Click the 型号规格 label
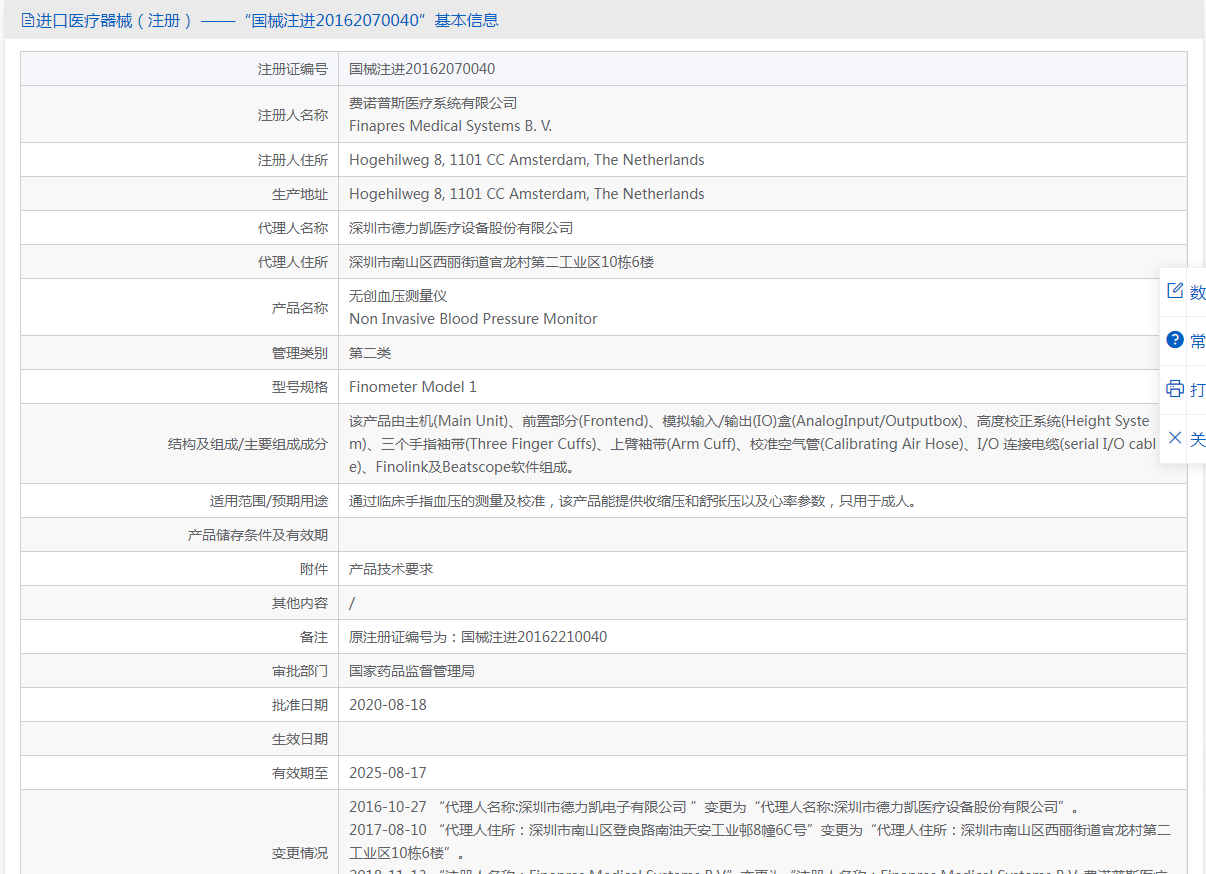This screenshot has width=1206, height=874. 300,387
